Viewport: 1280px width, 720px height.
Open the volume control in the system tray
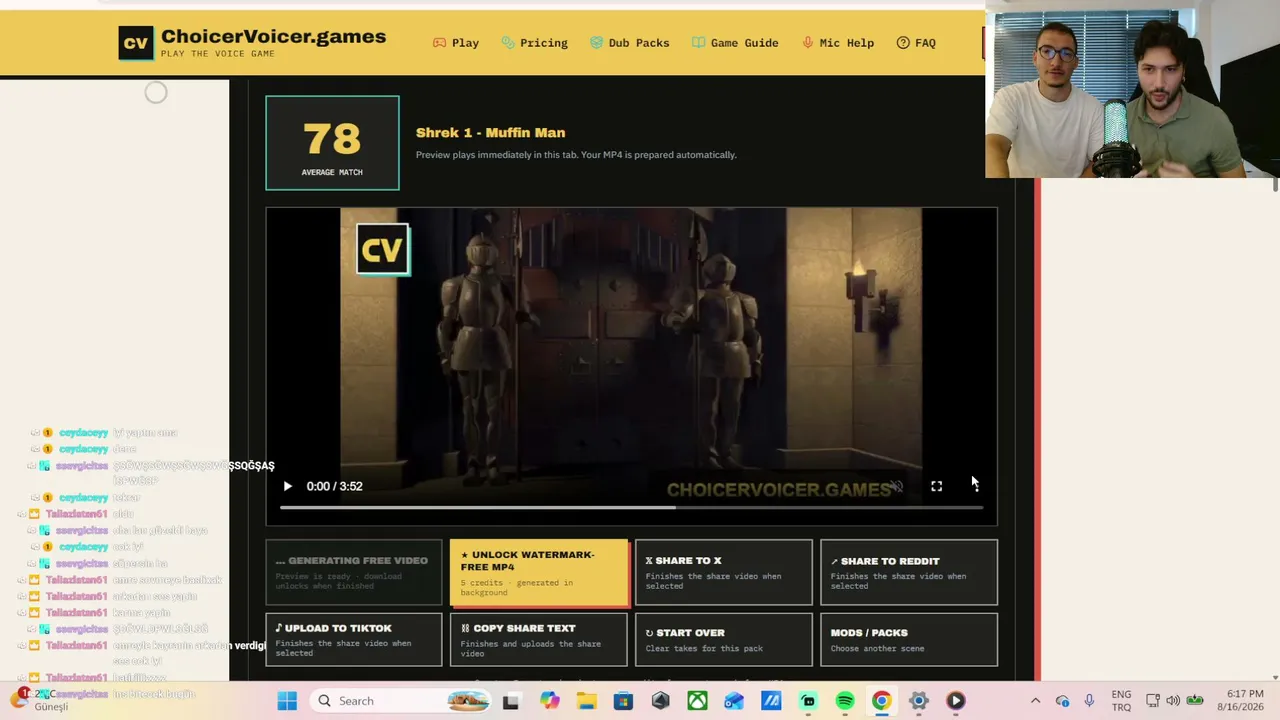[x=1173, y=701]
